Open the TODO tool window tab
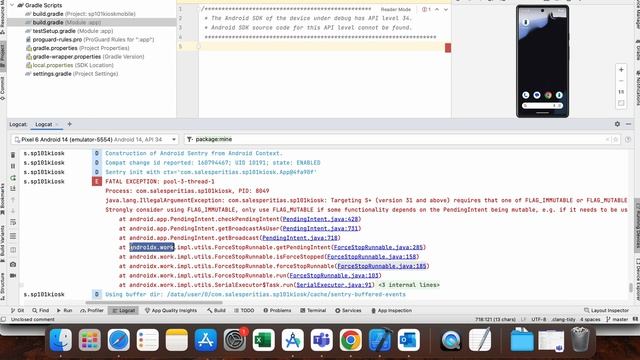Image resolution: width=640 pixels, height=360 pixels. coord(244,311)
